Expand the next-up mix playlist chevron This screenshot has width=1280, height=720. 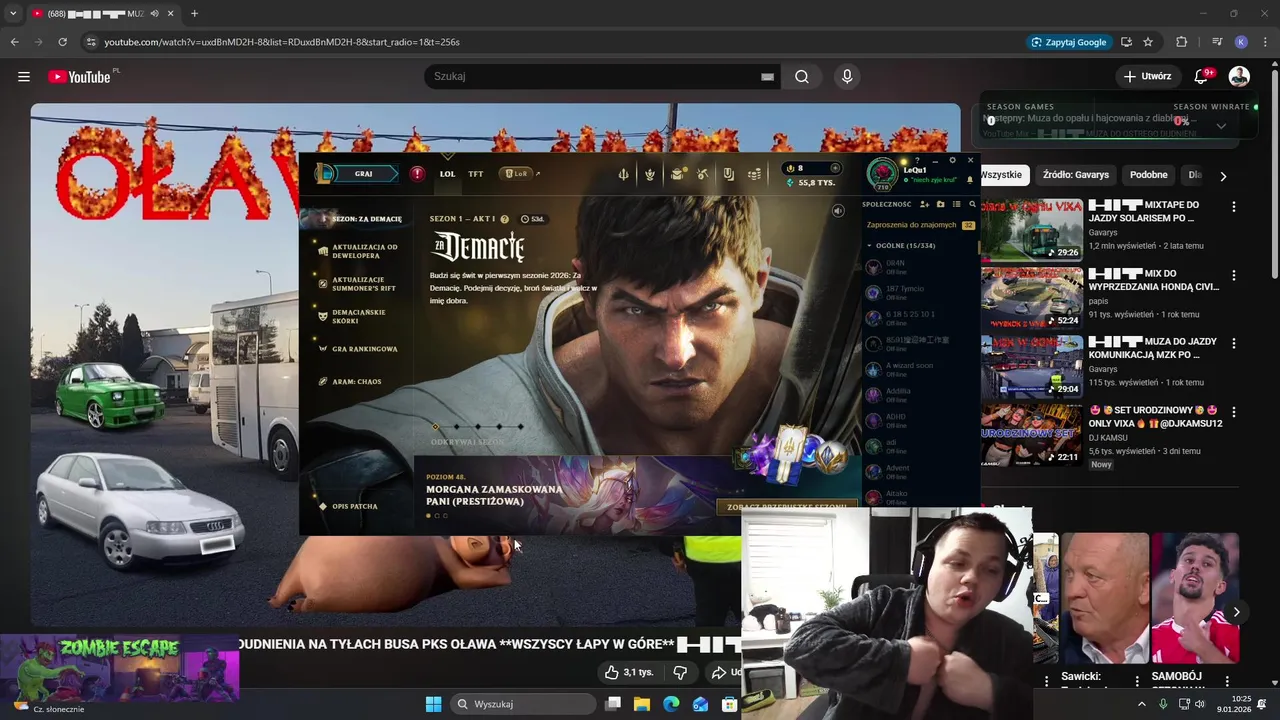(x=1221, y=126)
